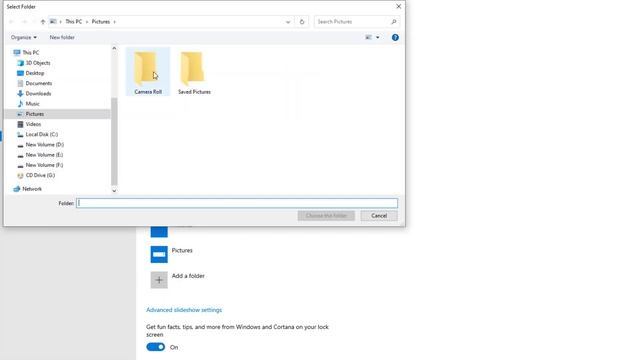Expand the address bar history dropdown
Screen dimensions: 640x360
pos(288,22)
